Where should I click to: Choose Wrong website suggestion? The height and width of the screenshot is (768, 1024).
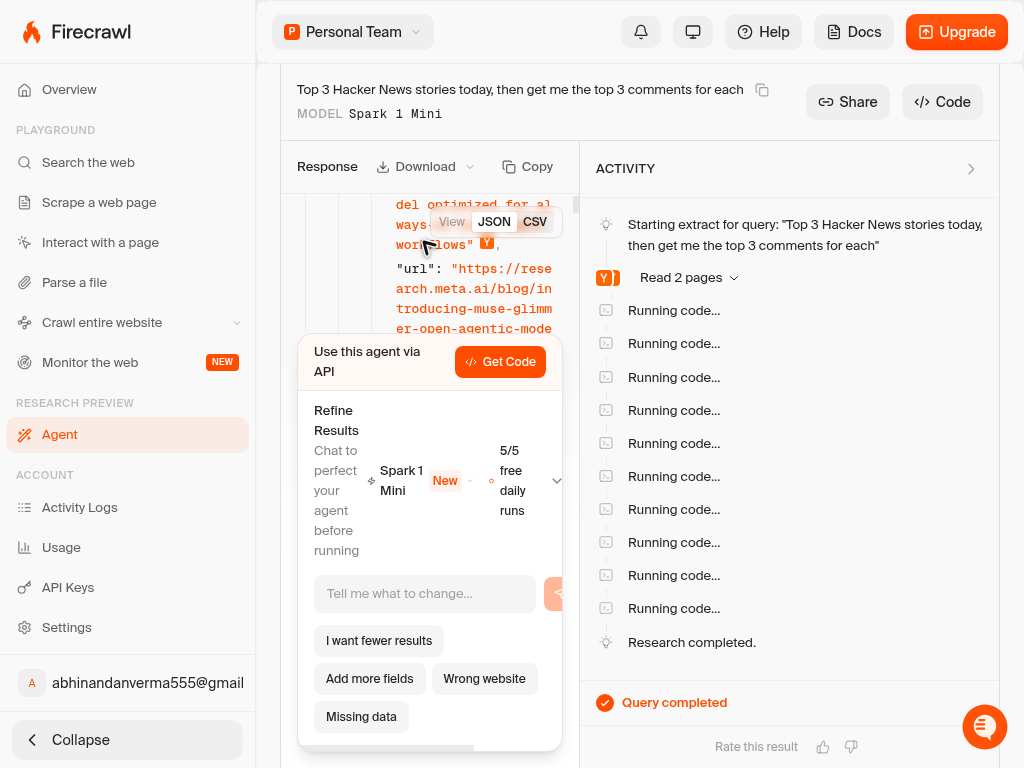coord(485,679)
